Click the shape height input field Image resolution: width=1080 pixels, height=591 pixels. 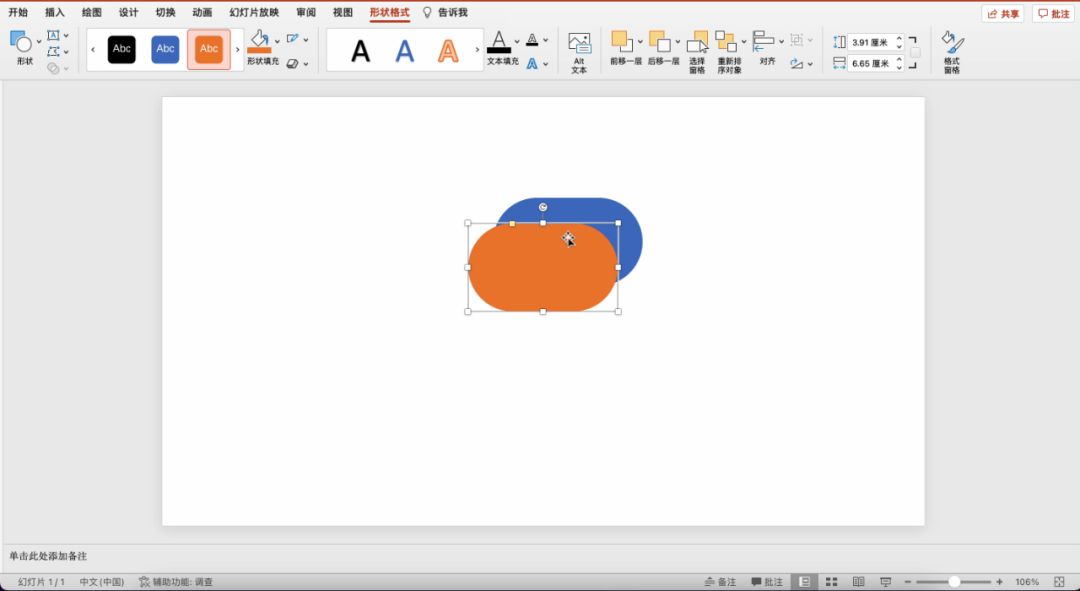click(x=870, y=42)
